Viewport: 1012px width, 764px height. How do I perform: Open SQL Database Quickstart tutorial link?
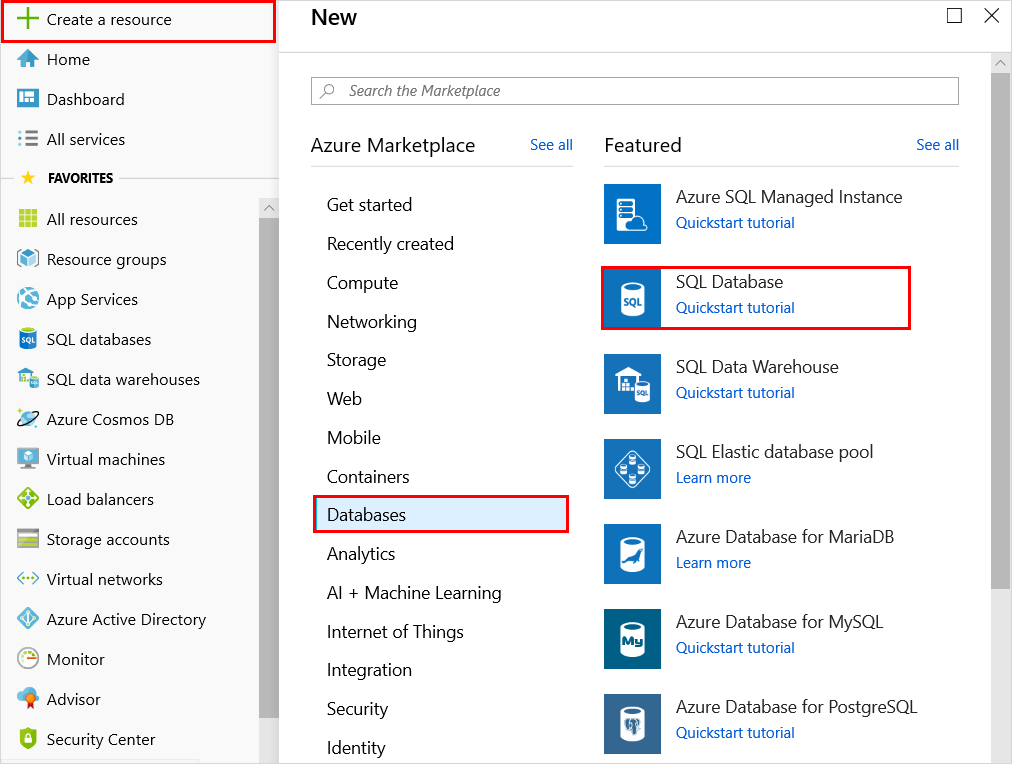point(735,308)
